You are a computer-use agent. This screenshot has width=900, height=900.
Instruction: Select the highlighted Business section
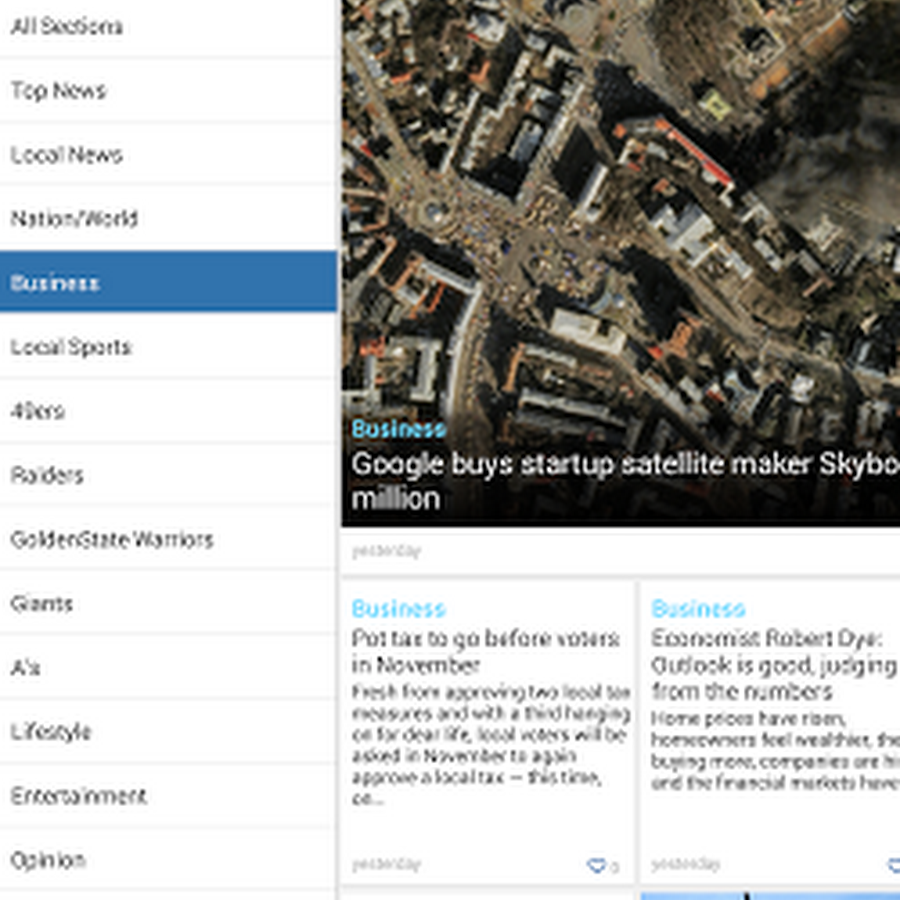click(168, 282)
